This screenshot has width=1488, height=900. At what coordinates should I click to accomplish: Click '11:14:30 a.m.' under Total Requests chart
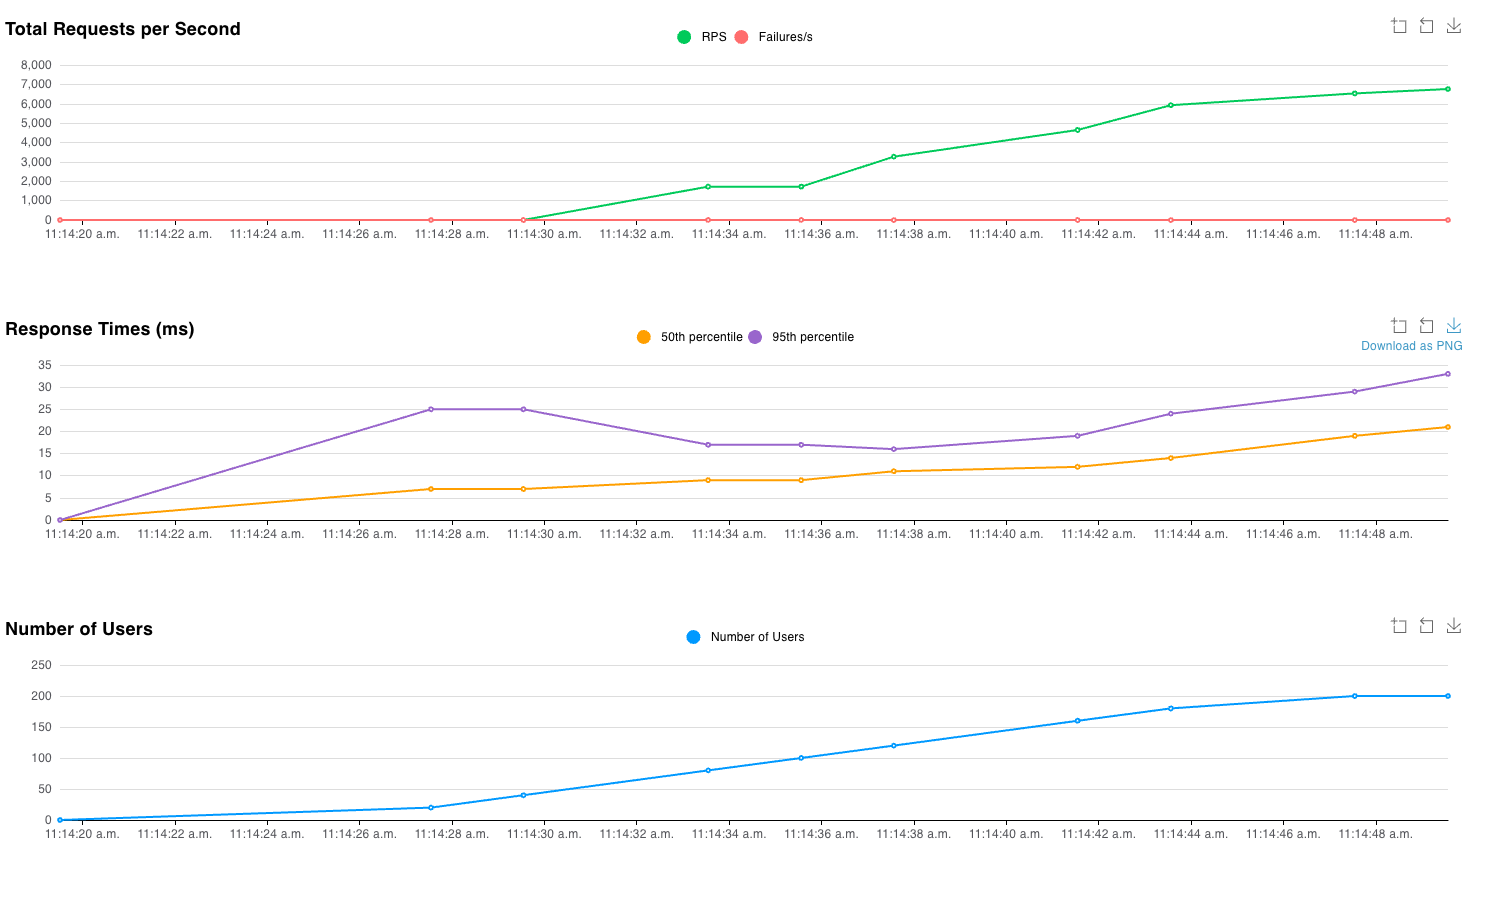(x=544, y=234)
